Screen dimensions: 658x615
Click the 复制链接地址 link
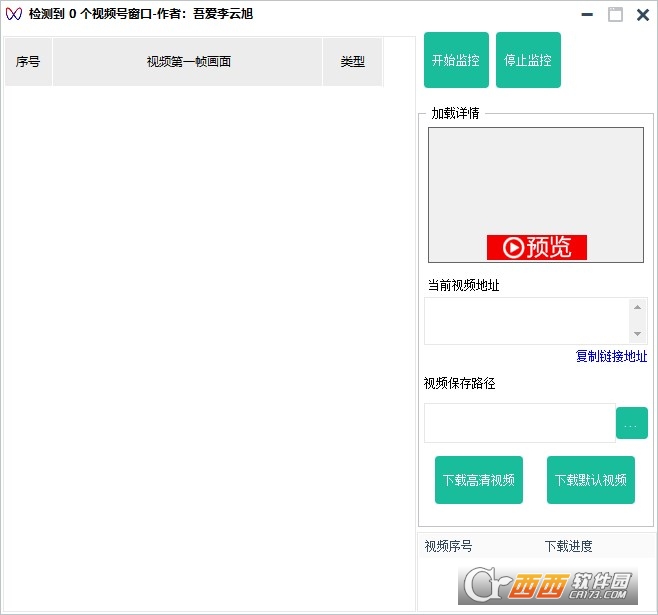[x=611, y=356]
